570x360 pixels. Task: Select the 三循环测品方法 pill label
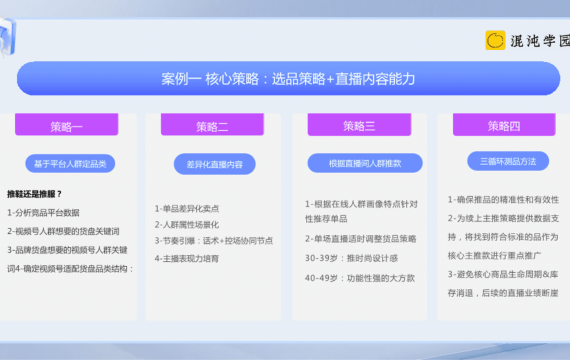[x=508, y=161]
